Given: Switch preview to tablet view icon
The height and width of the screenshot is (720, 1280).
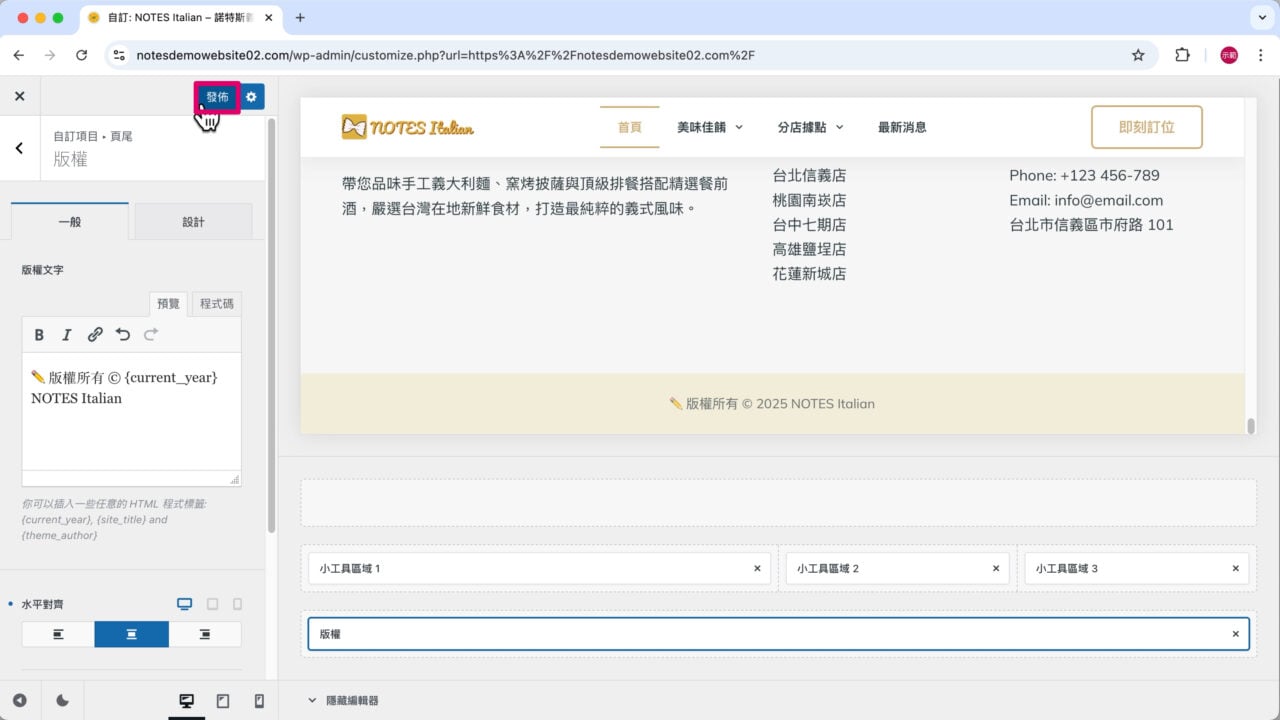Looking at the screenshot, I should 222,700.
